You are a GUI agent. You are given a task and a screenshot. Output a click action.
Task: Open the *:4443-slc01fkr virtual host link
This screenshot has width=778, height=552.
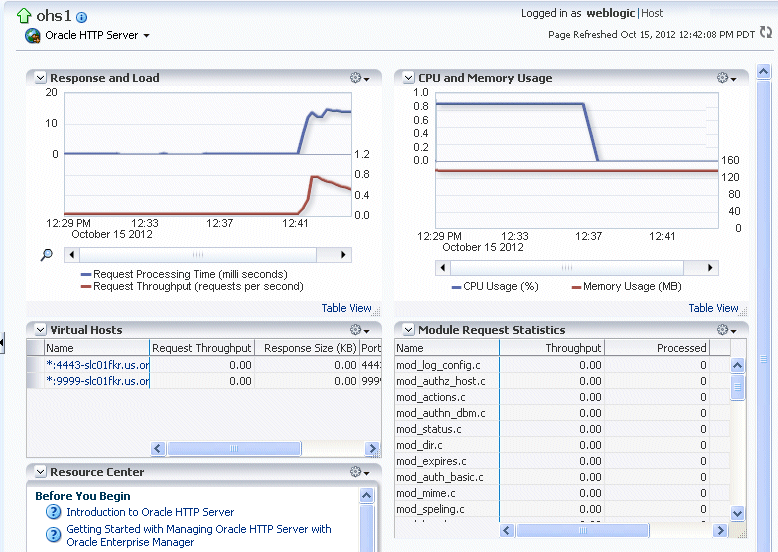coord(97,365)
